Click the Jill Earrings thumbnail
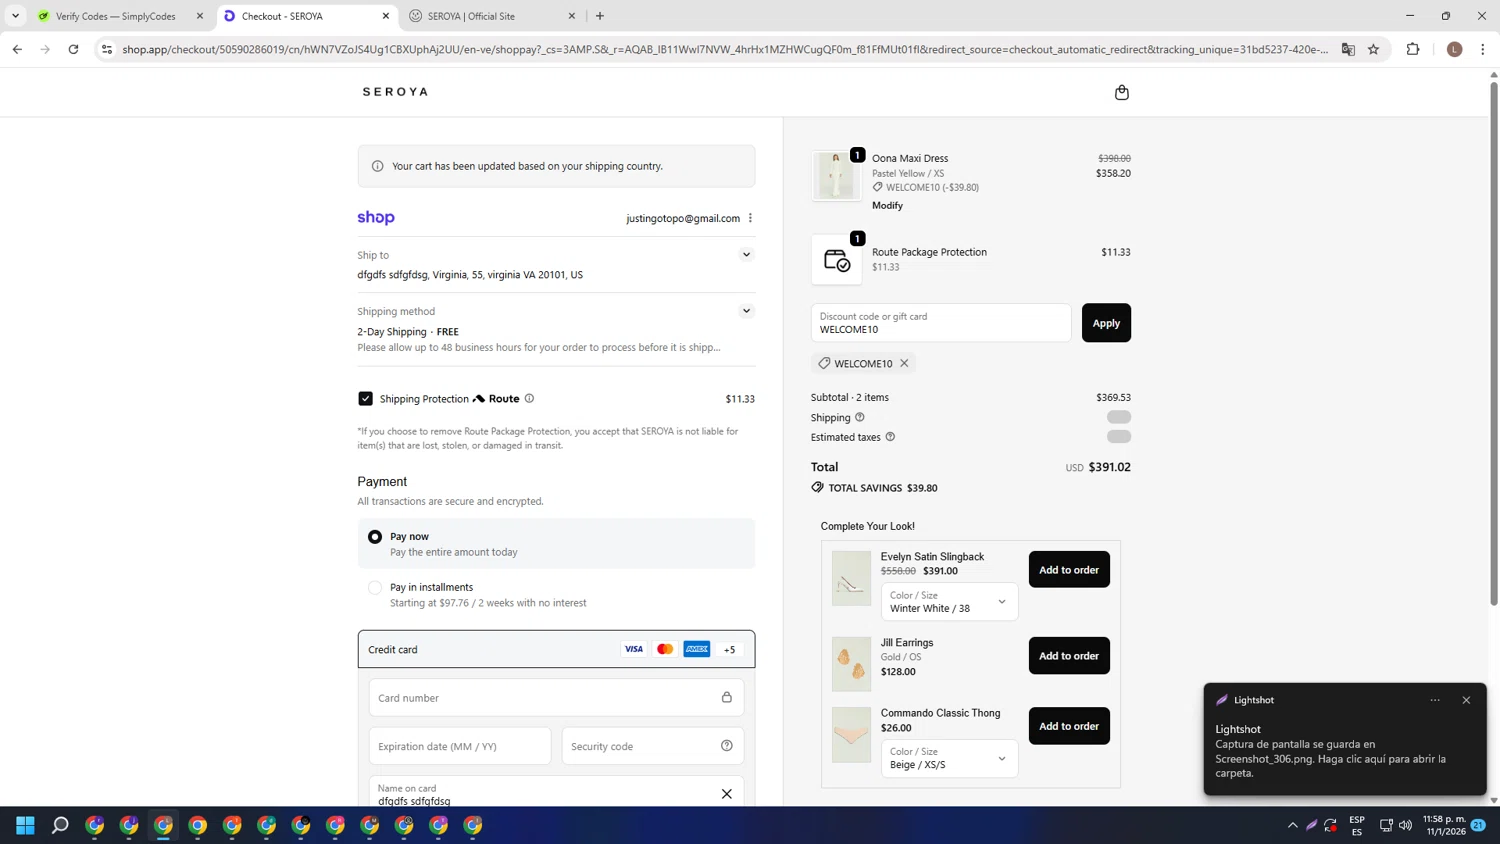 coord(851,664)
